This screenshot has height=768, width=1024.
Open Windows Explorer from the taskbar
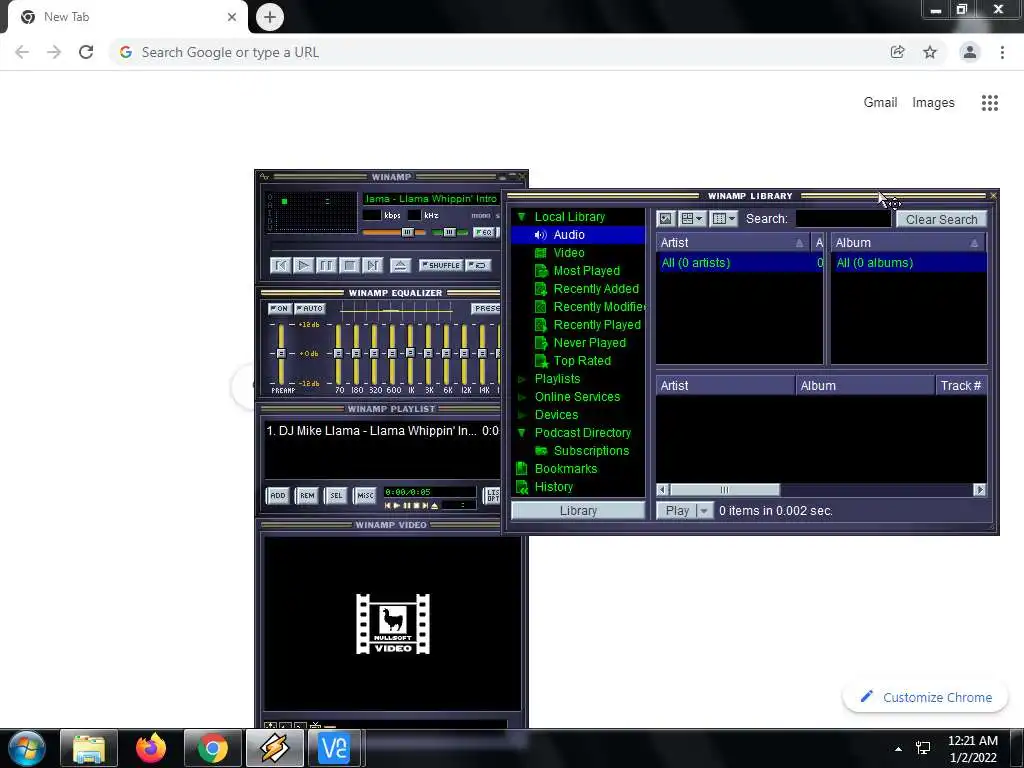click(x=89, y=748)
